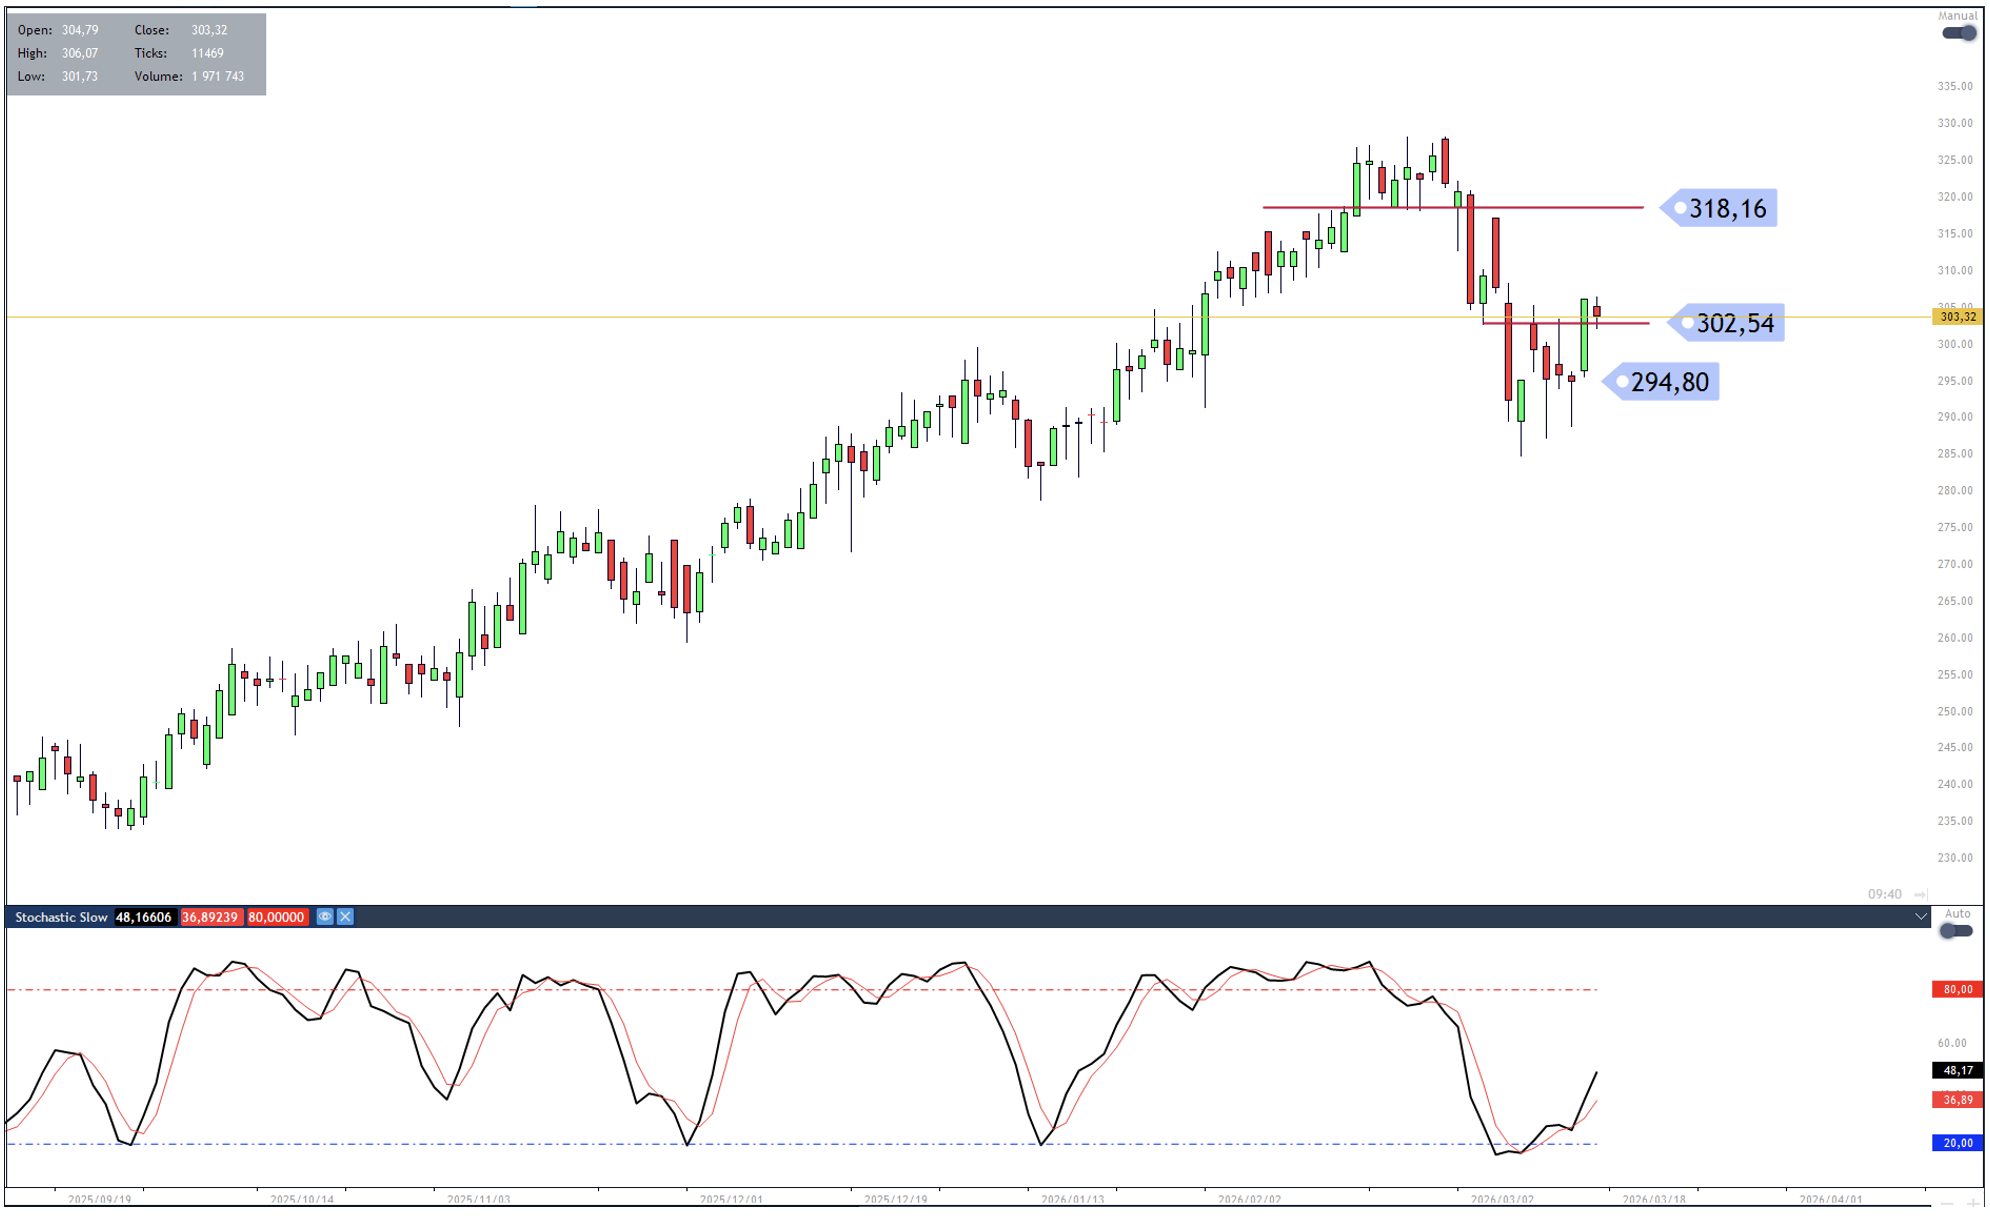Click the blue 20,00 oversold level tag
Screen dimensions: 1990x1216
click(x=1957, y=1143)
